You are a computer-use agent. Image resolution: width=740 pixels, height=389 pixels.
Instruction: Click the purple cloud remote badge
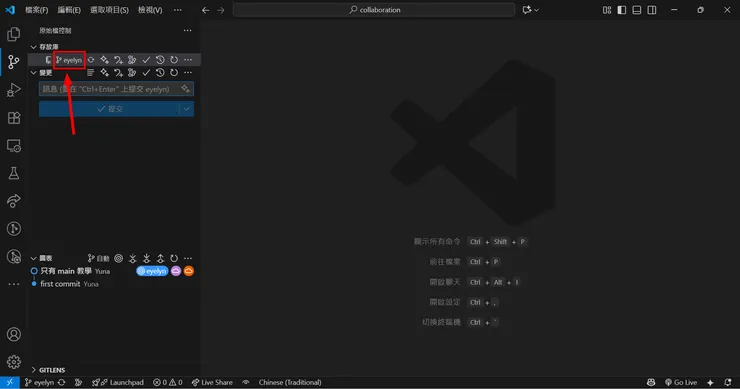point(176,271)
